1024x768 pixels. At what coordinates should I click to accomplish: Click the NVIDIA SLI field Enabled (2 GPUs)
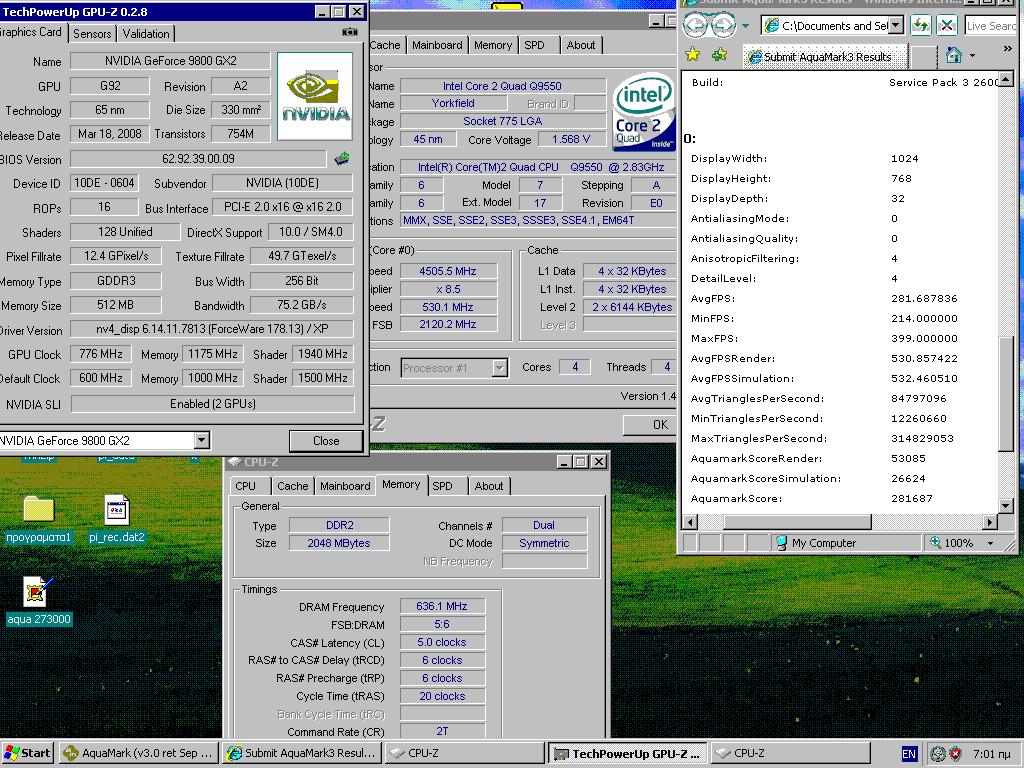point(212,404)
